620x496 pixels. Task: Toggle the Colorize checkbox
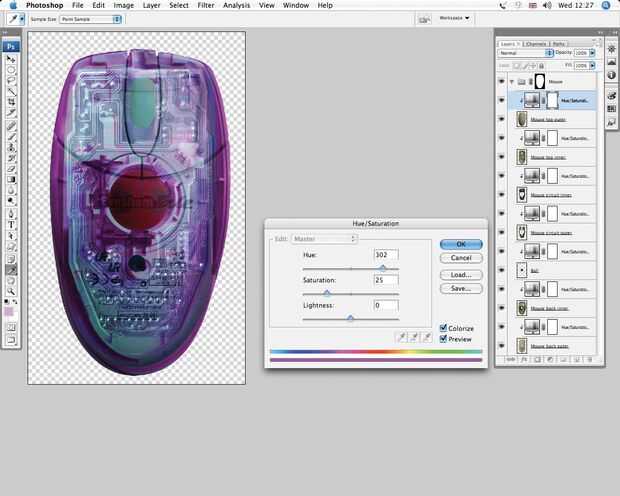pyautogui.click(x=445, y=328)
